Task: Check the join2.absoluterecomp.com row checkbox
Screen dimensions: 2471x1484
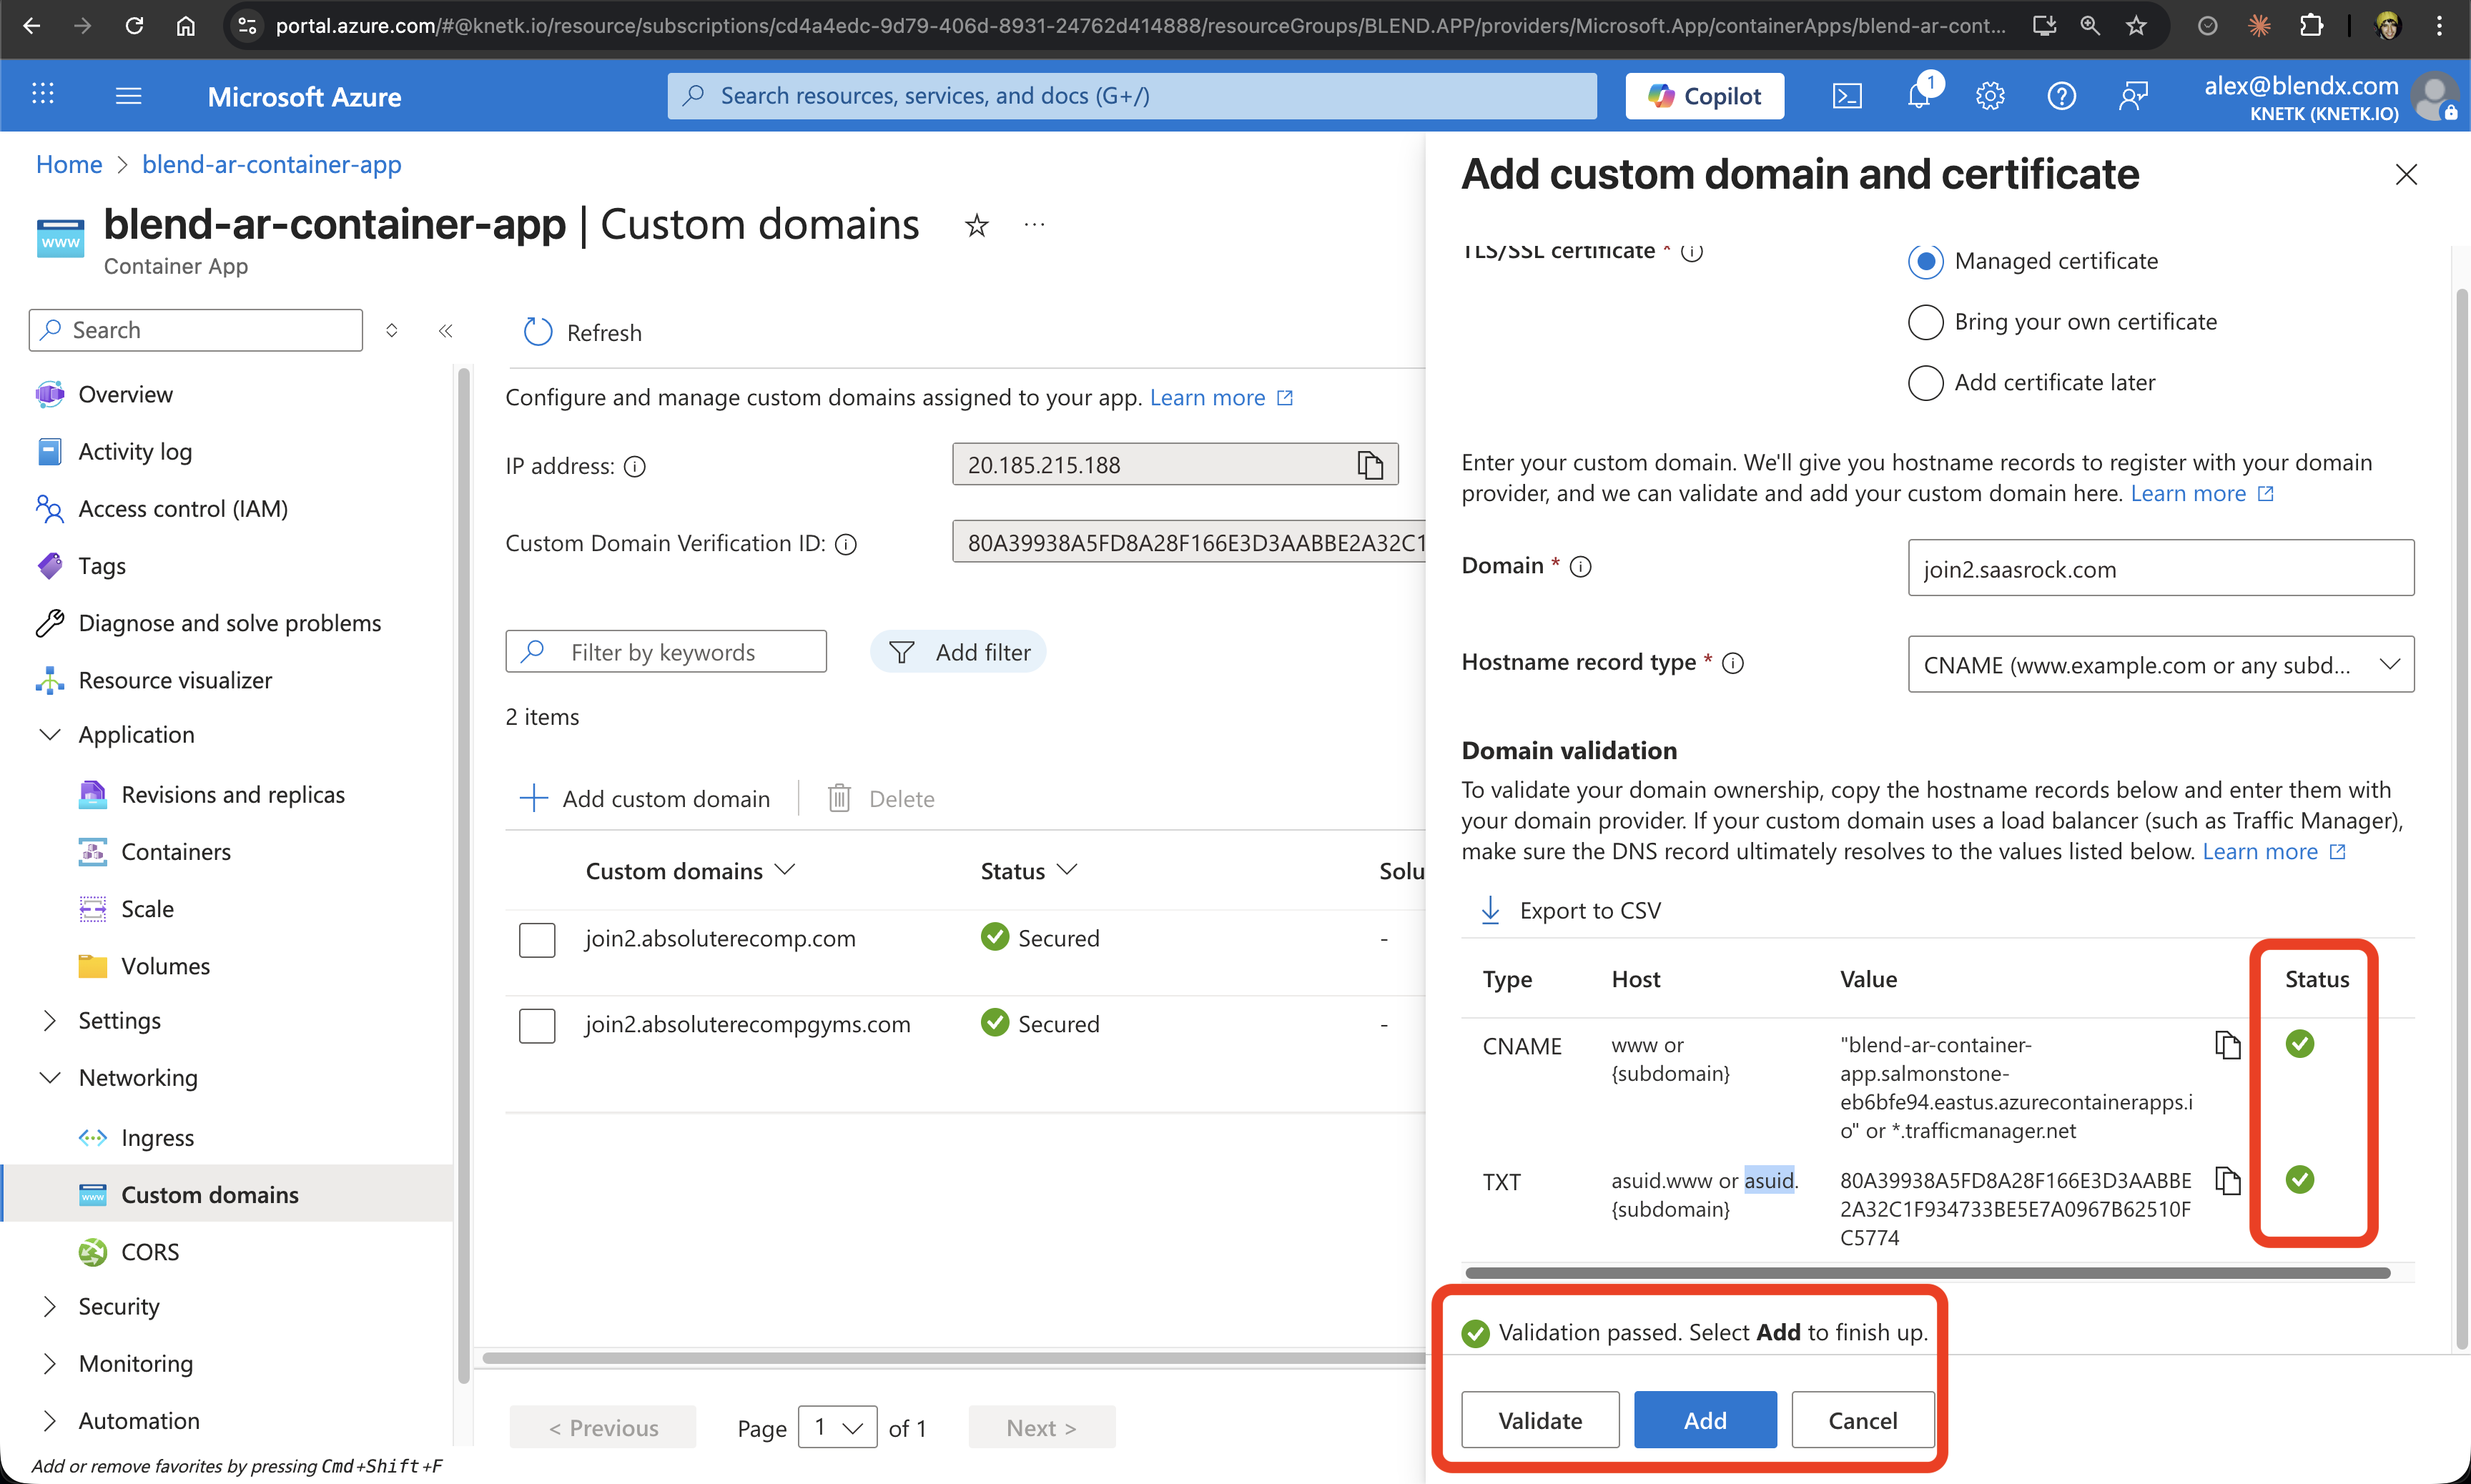Action: 537,939
